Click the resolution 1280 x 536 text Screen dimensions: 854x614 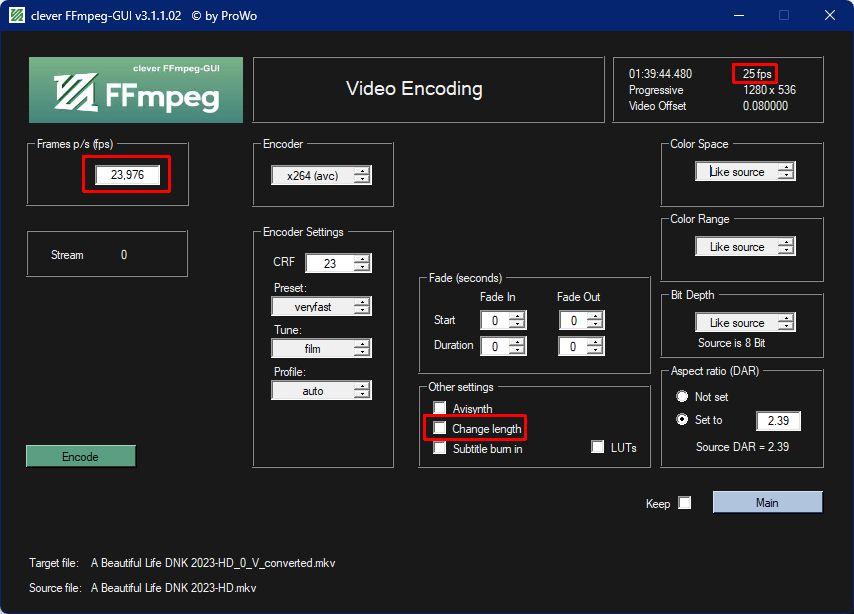769,90
